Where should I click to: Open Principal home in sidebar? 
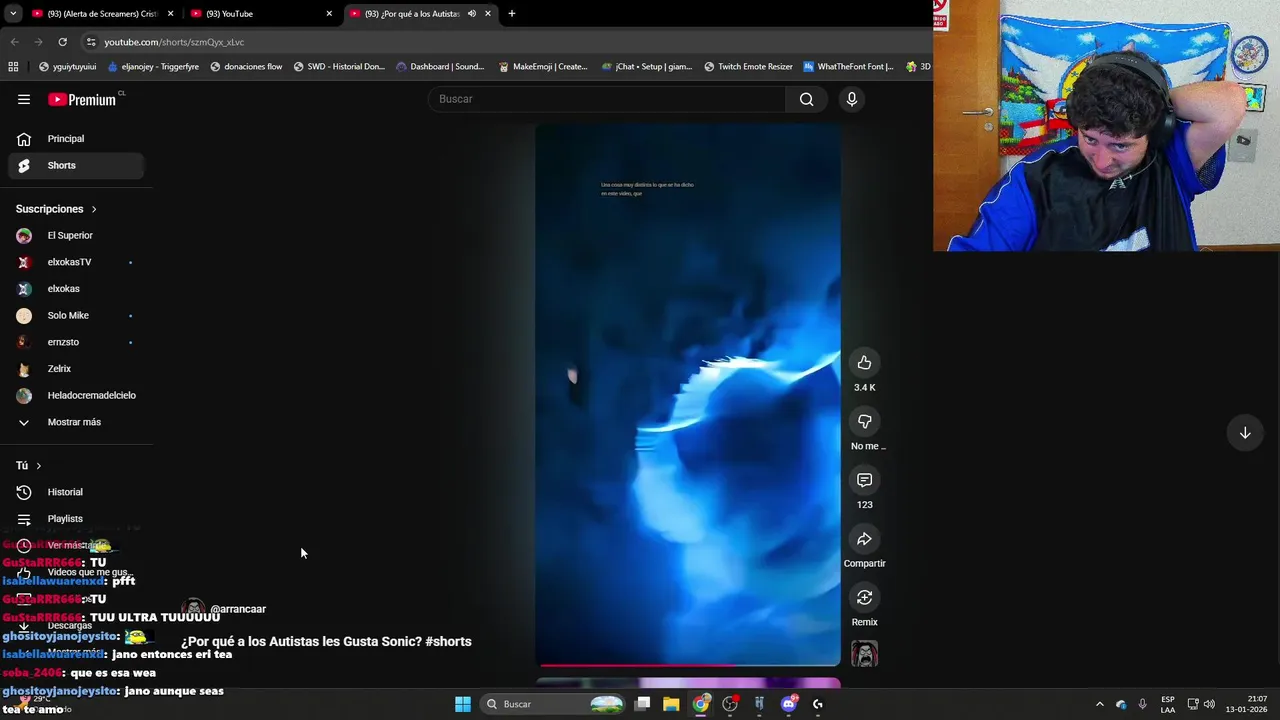click(76, 139)
